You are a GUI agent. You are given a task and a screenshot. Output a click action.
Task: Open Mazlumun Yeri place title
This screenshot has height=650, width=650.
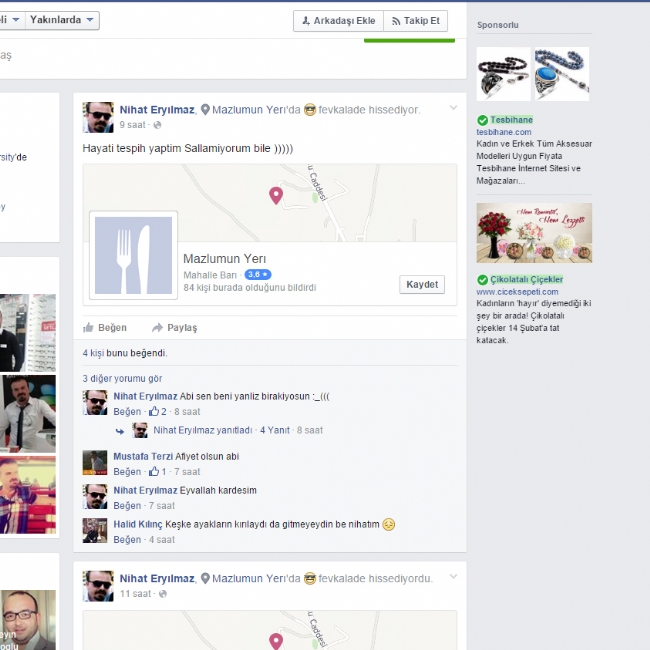pyautogui.click(x=224, y=259)
